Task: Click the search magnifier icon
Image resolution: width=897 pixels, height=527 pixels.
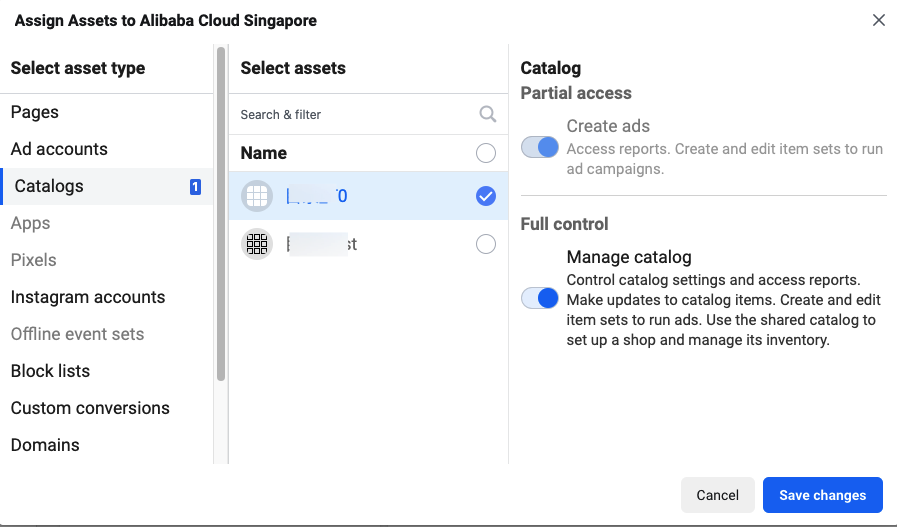Action: pos(488,114)
